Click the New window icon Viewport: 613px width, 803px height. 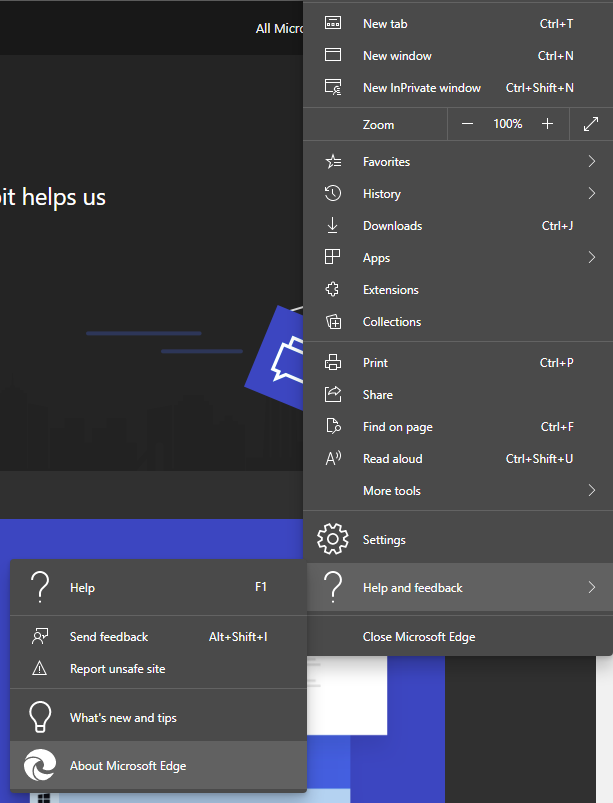(333, 55)
